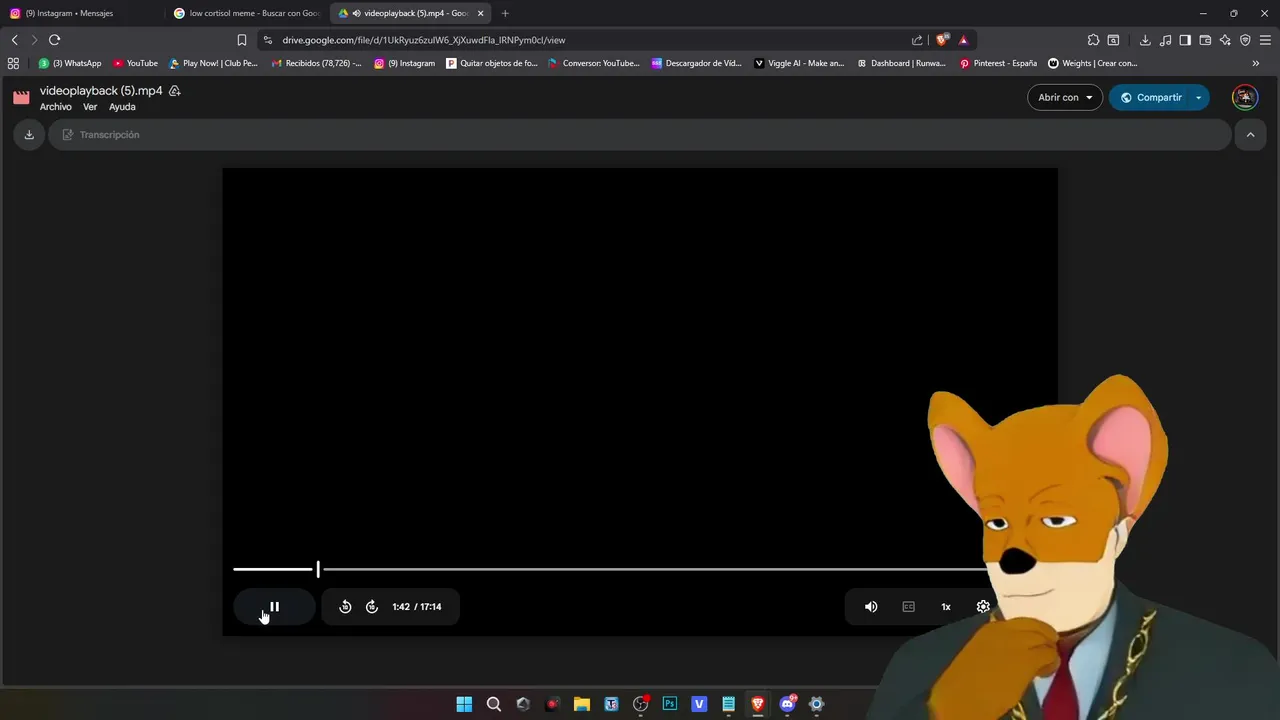Open the Quitar objetos de fo... bookmark
This screenshot has width=1280, height=720.
click(492, 63)
